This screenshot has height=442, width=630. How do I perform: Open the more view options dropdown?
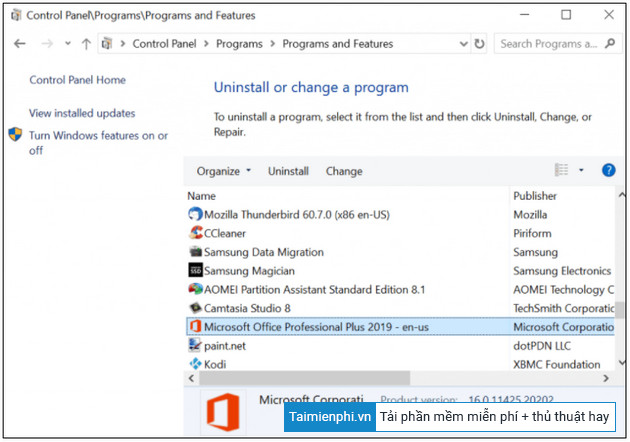coord(581,170)
